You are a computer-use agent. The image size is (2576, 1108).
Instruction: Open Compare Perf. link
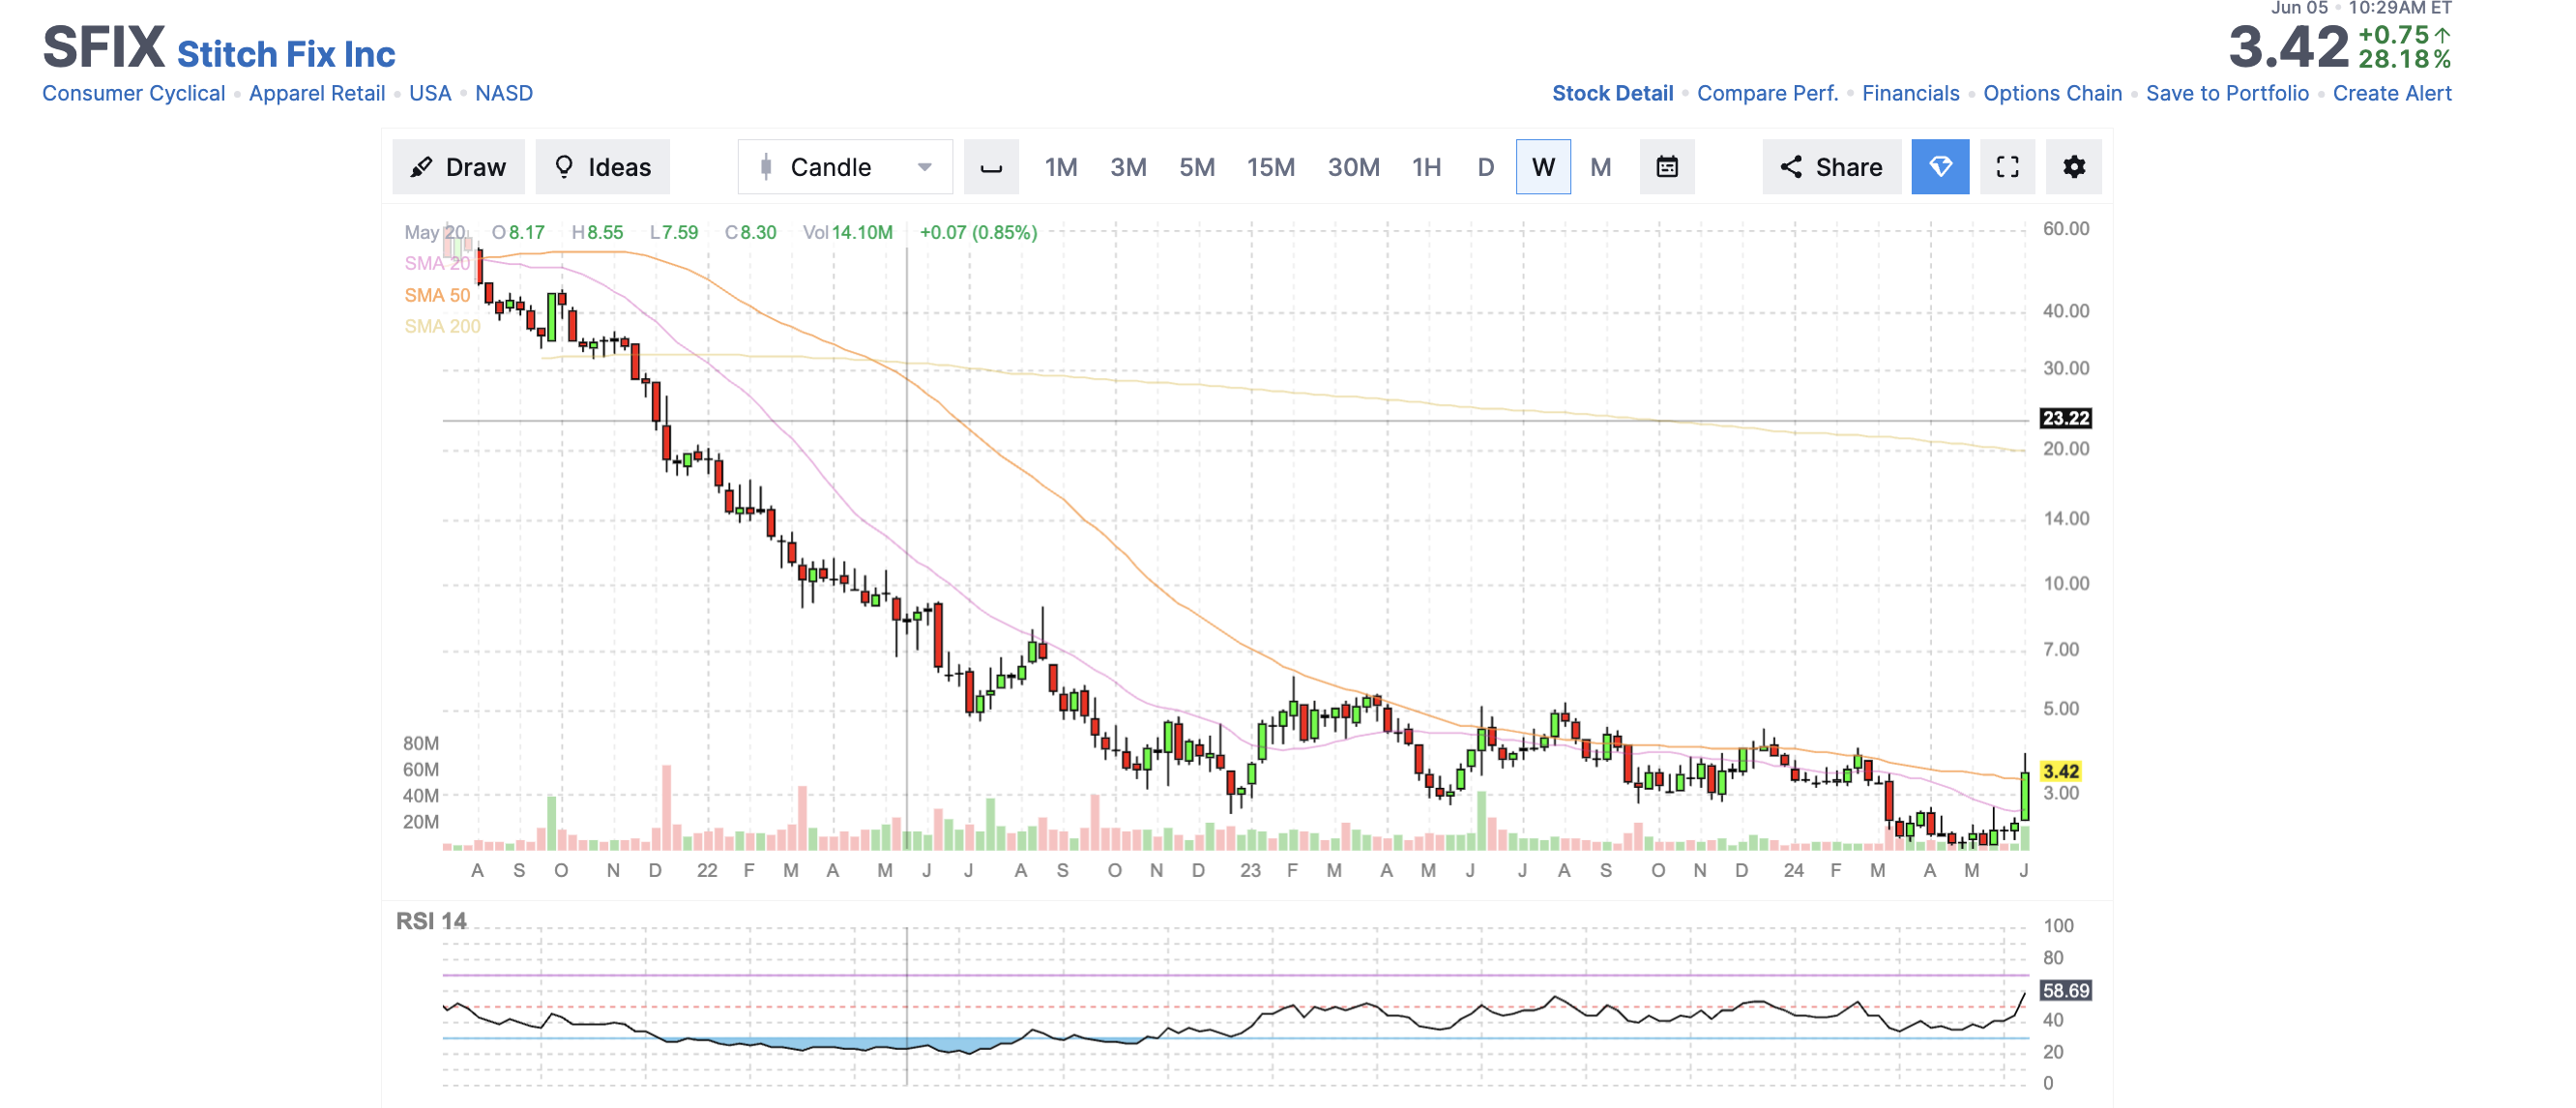(x=1767, y=93)
